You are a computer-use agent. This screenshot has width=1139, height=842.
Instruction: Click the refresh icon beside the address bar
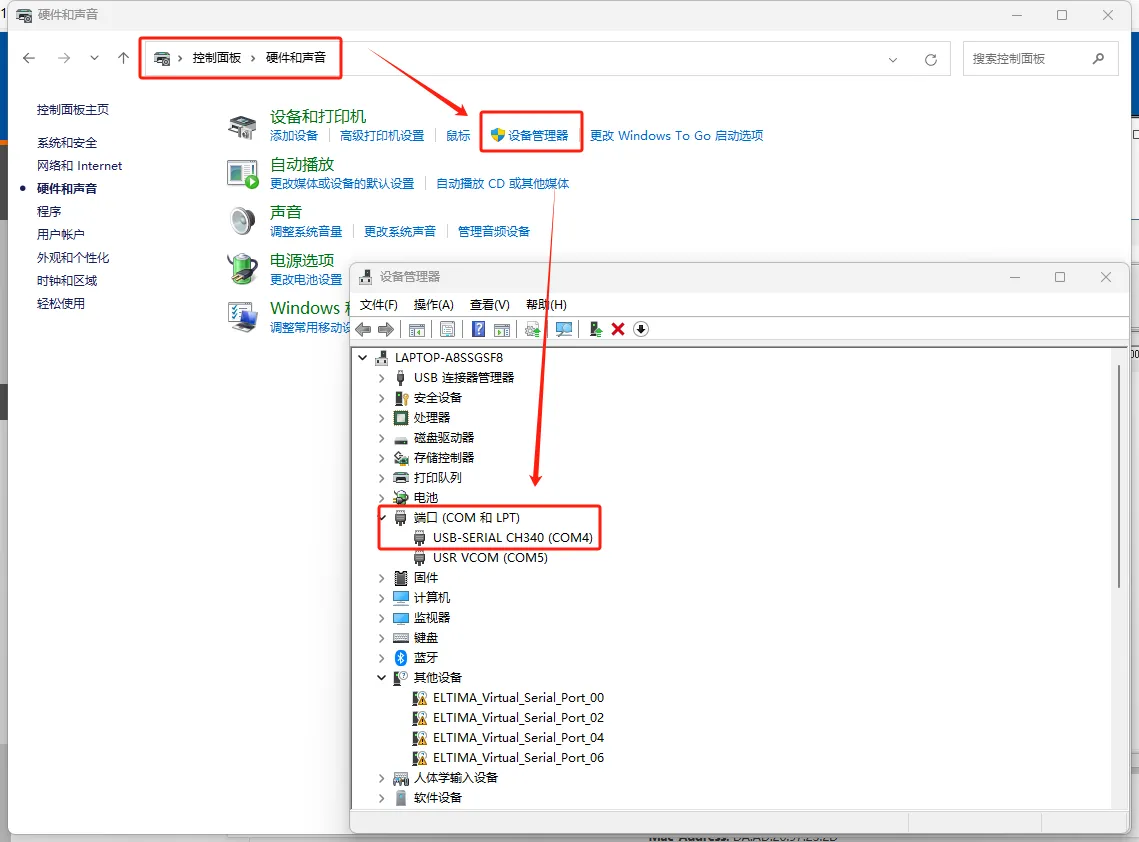coord(931,60)
